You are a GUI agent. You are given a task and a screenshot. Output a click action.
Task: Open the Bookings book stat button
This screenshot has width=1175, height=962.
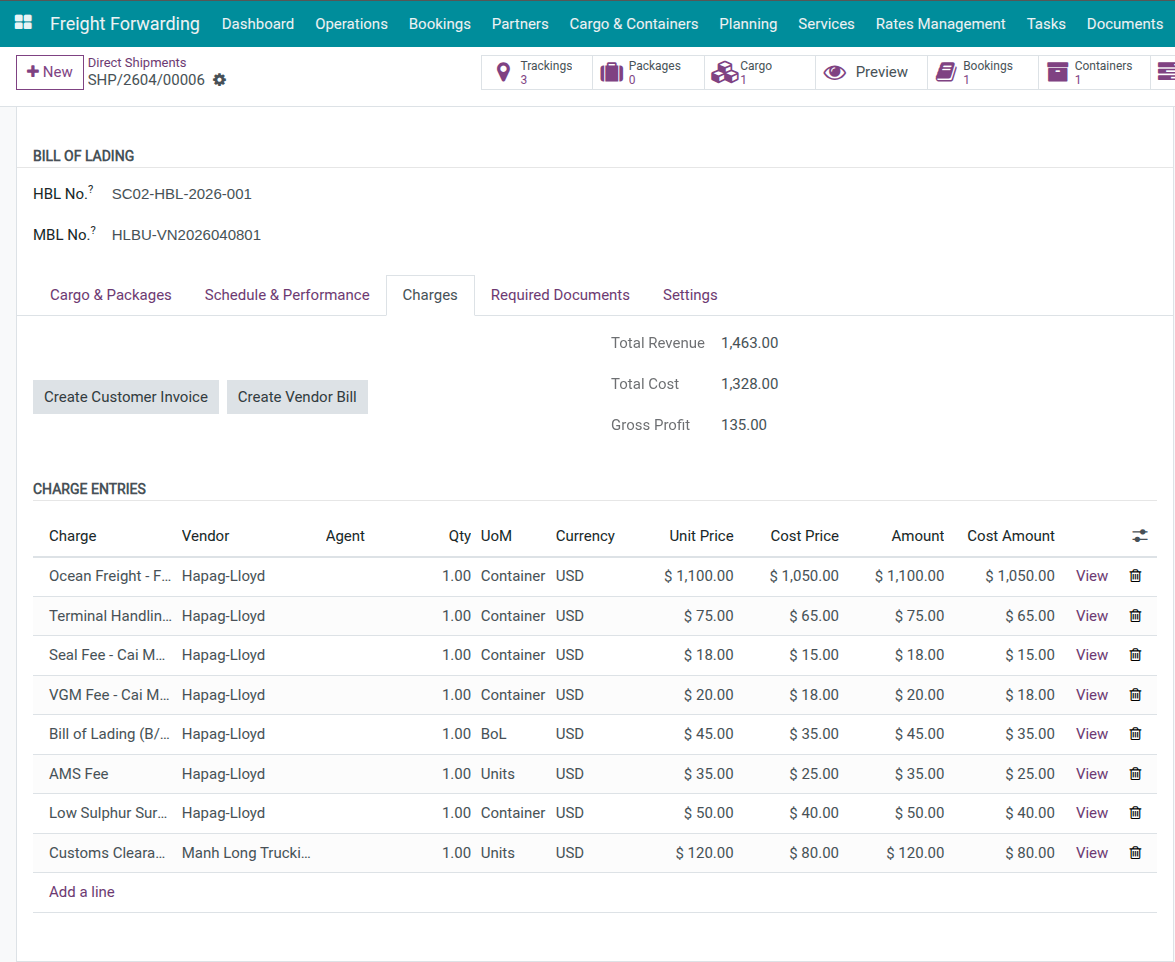(982, 72)
